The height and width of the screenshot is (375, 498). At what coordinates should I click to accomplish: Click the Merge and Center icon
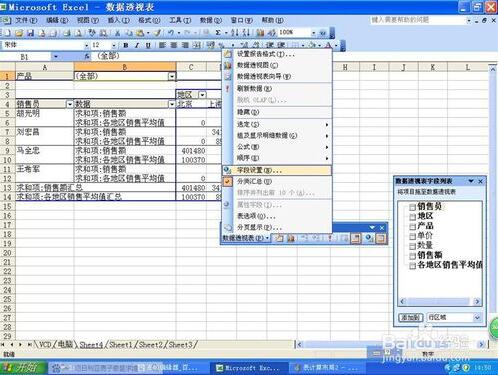tap(197, 45)
